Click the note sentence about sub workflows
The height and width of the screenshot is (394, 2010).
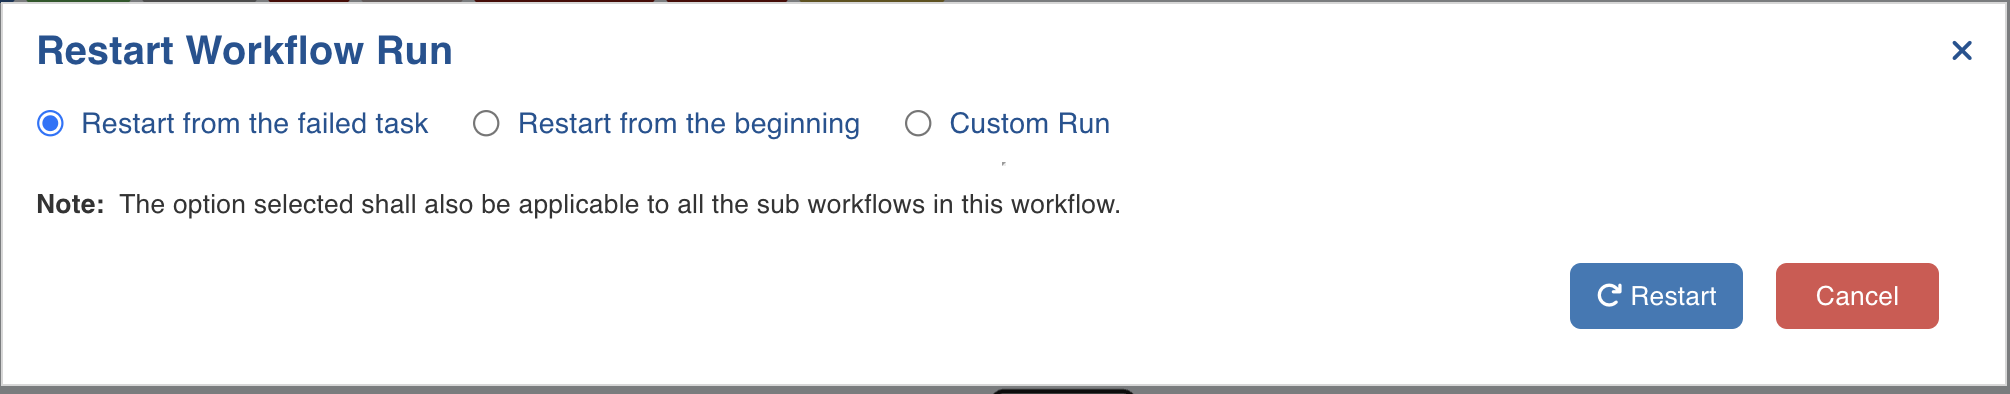pyautogui.click(x=620, y=204)
